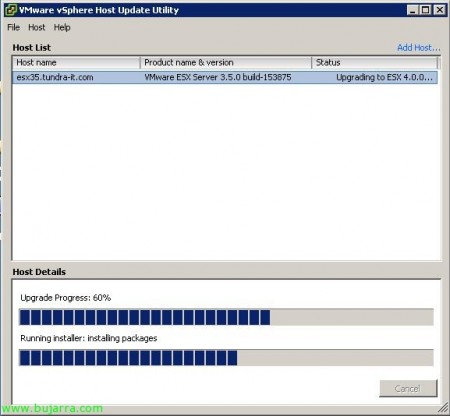
Task: Click the installing packages progress bar
Action: [227, 358]
